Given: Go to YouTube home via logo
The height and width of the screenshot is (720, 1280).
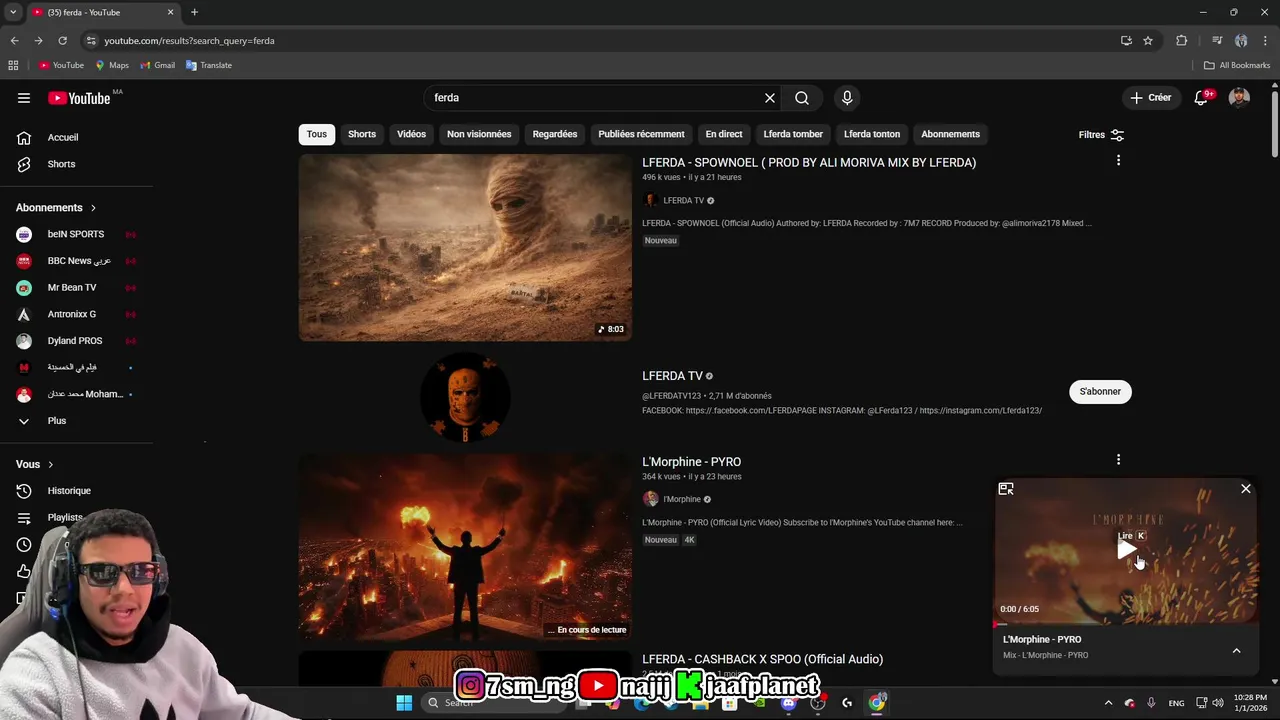Looking at the screenshot, I should [x=79, y=98].
